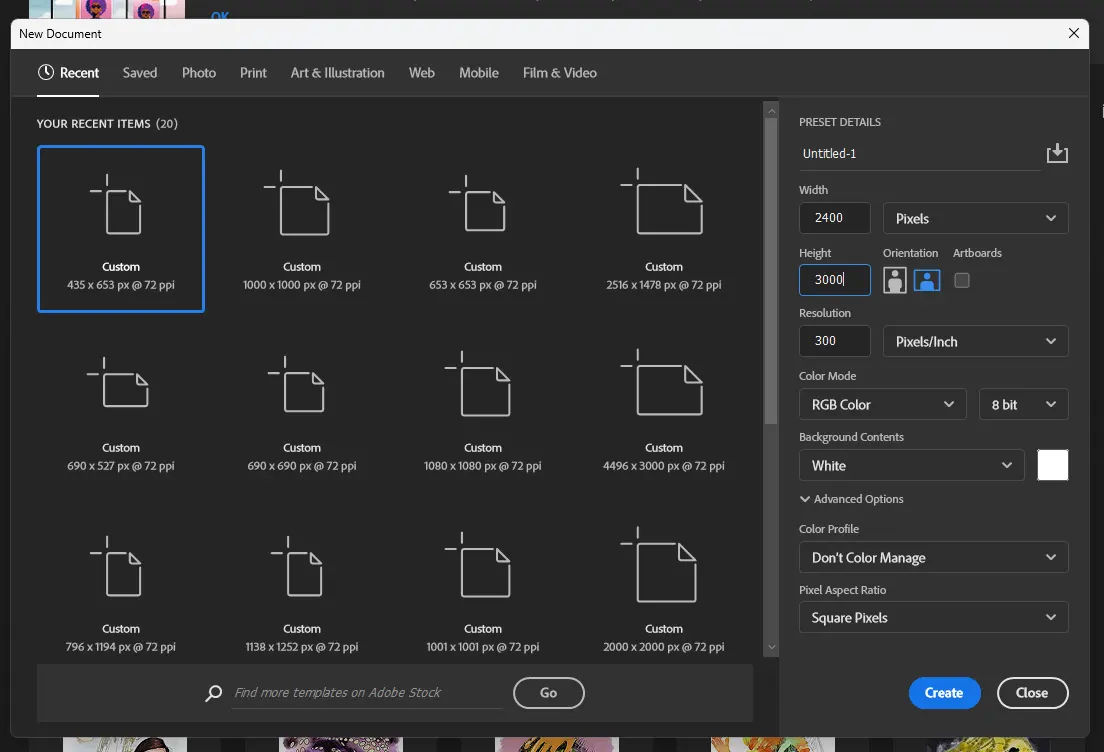Collapse the Advanced Options section
Image resolution: width=1104 pixels, height=752 pixels.
point(851,499)
